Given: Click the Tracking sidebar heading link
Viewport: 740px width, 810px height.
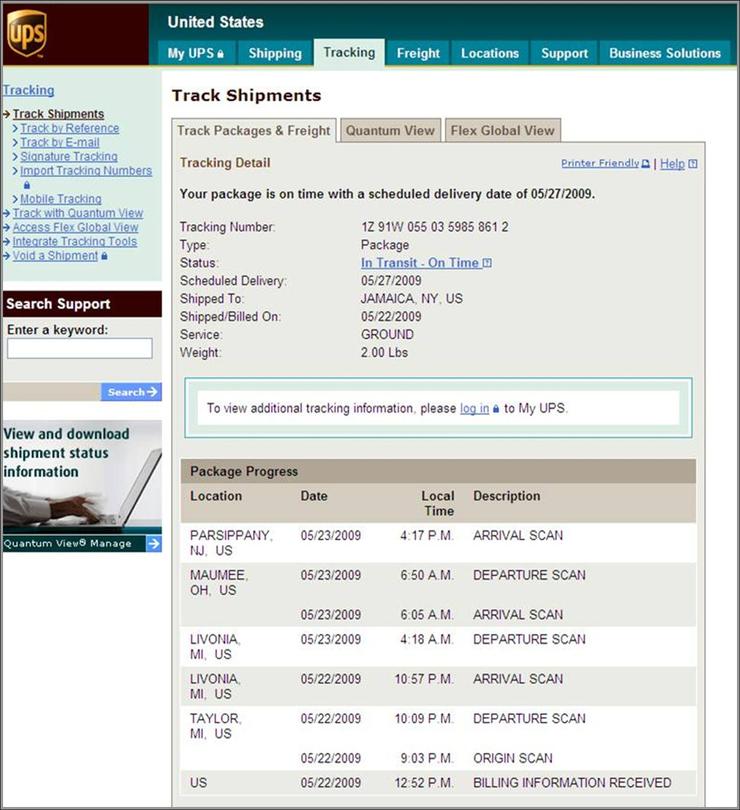Looking at the screenshot, I should [x=28, y=90].
